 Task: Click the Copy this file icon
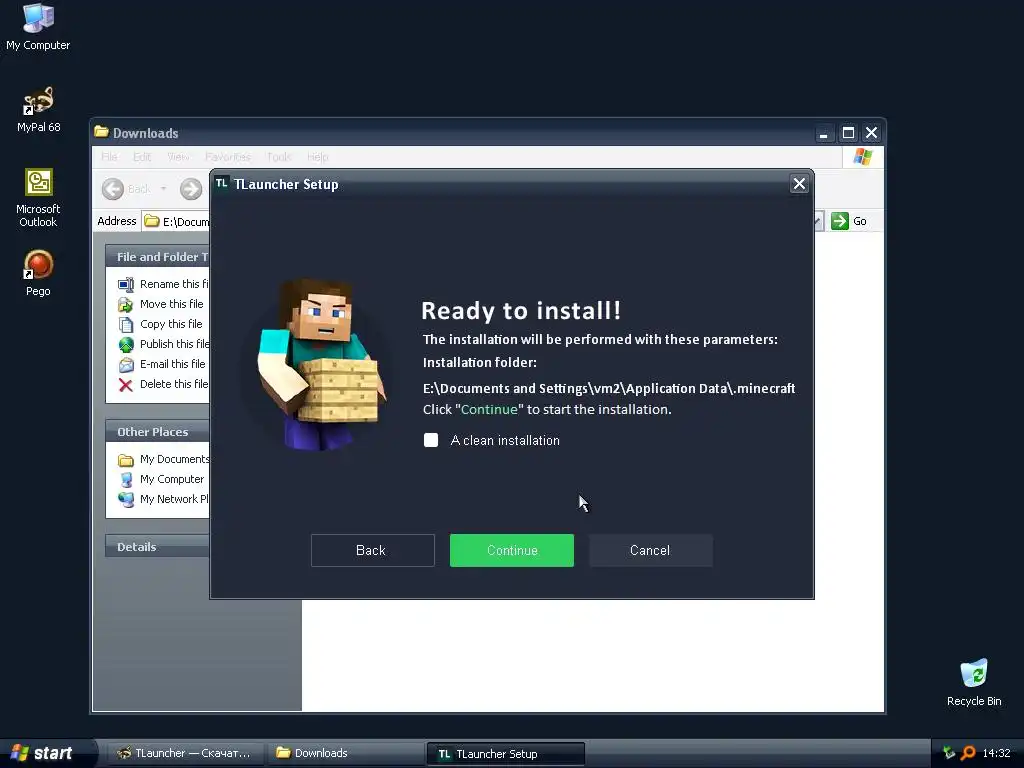[125, 324]
